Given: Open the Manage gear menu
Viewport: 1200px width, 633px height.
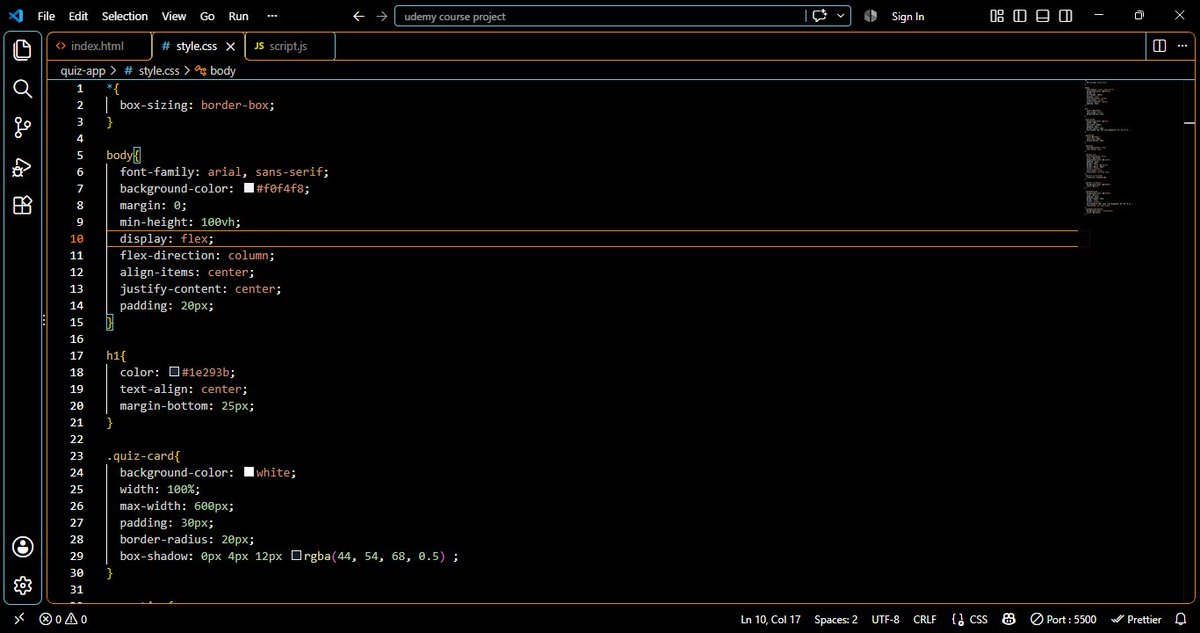Looking at the screenshot, I should (22, 586).
